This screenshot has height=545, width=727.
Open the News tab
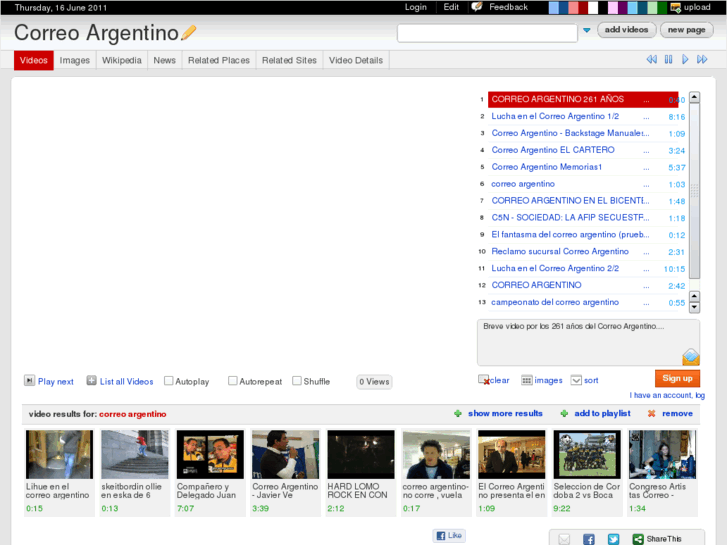tap(165, 60)
